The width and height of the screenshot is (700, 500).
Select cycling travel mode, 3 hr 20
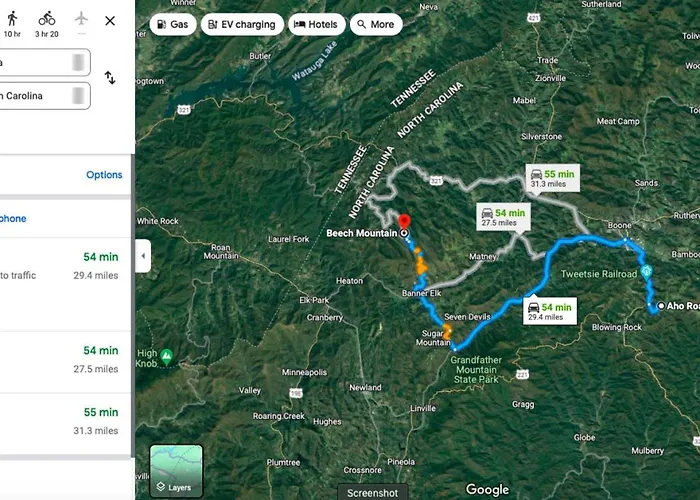point(46,24)
